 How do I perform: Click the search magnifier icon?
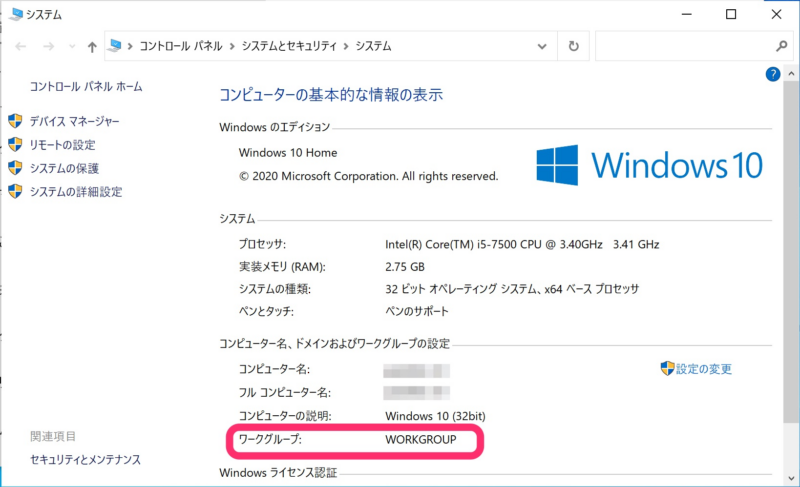[x=781, y=46]
